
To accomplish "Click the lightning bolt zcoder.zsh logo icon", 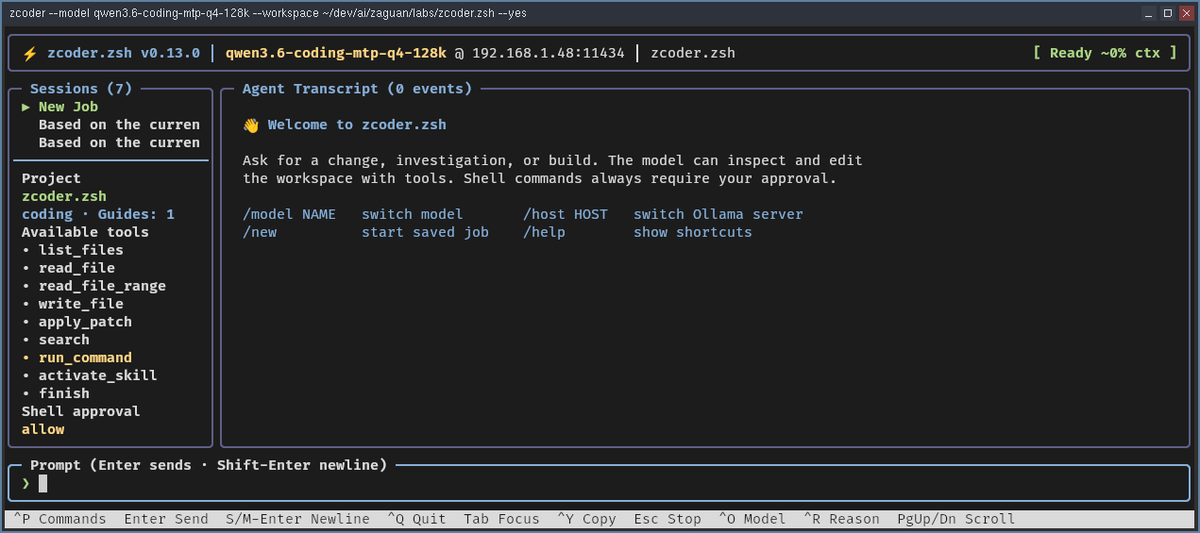I will 30,53.
